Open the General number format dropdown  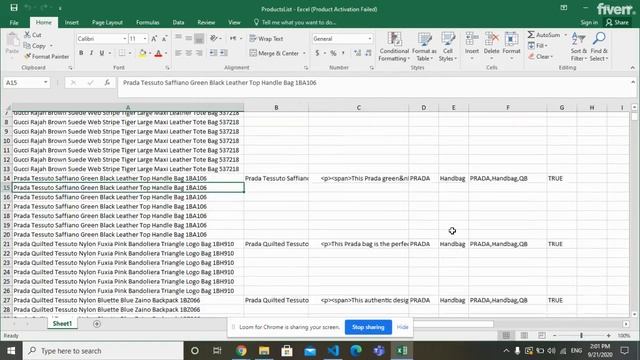[369, 39]
